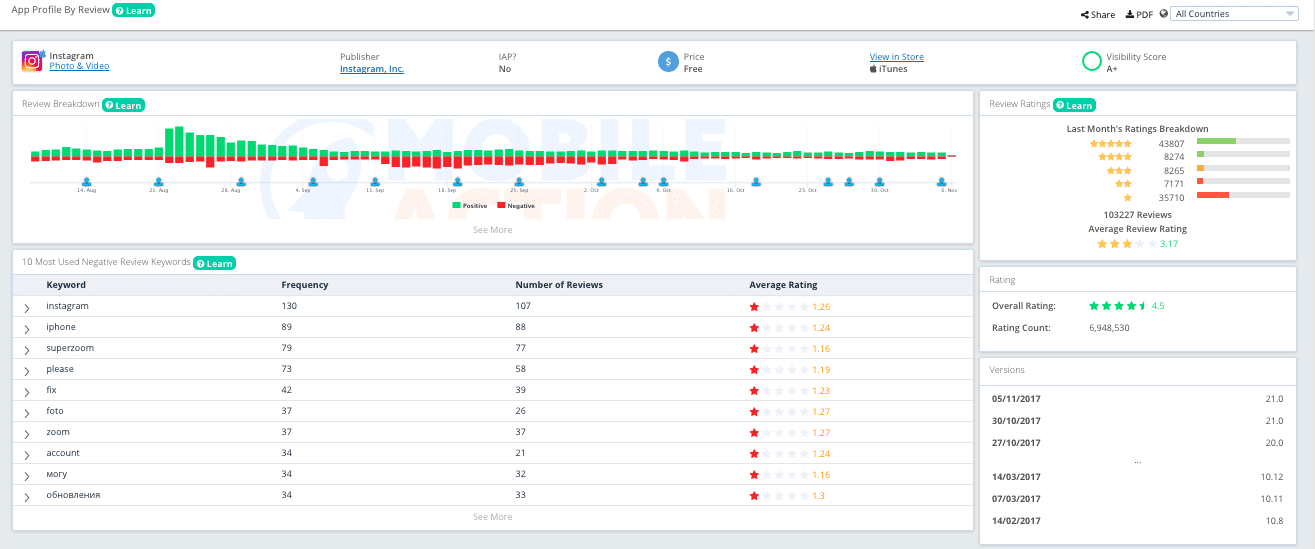Expand the please keyword row
The image size is (1315, 549).
(x=27, y=370)
